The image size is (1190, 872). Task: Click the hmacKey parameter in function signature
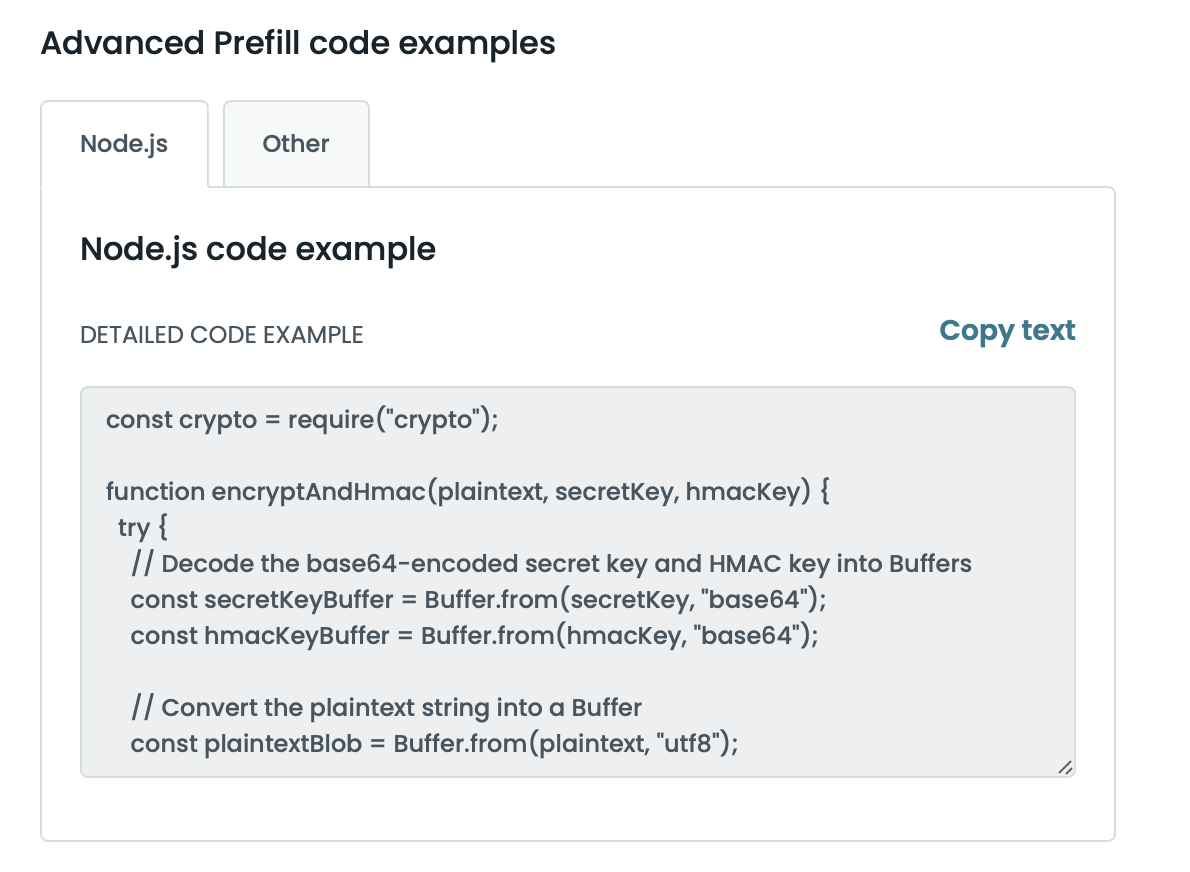pyautogui.click(x=741, y=492)
